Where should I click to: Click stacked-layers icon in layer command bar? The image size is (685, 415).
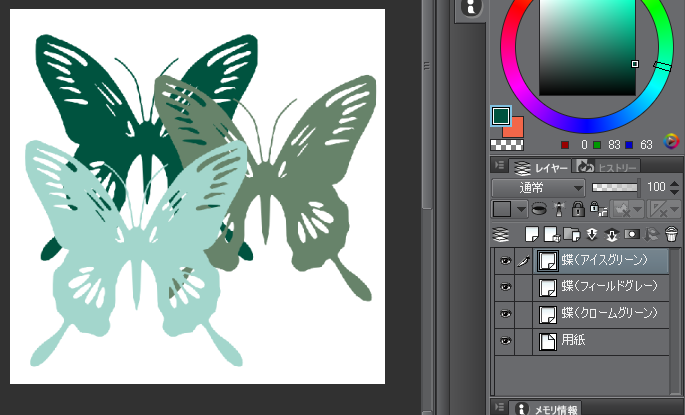pyautogui.click(x=500, y=235)
